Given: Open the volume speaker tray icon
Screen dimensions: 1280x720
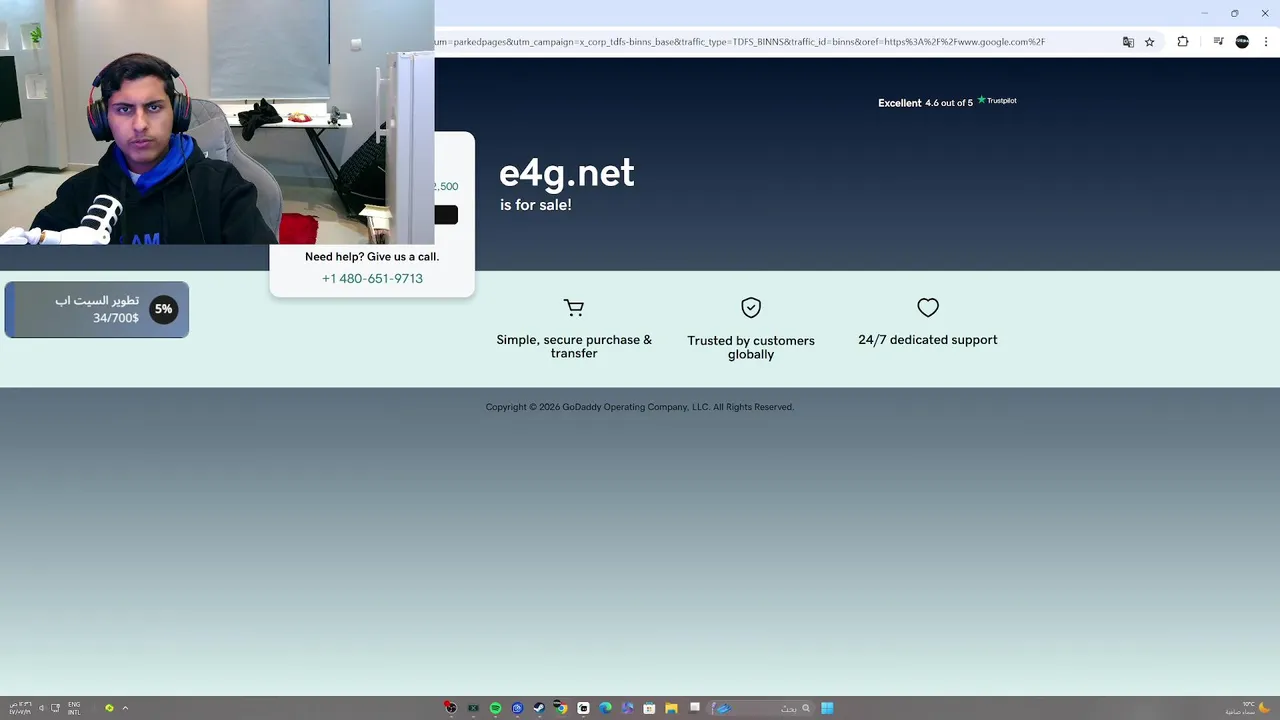Looking at the screenshot, I should 41,708.
